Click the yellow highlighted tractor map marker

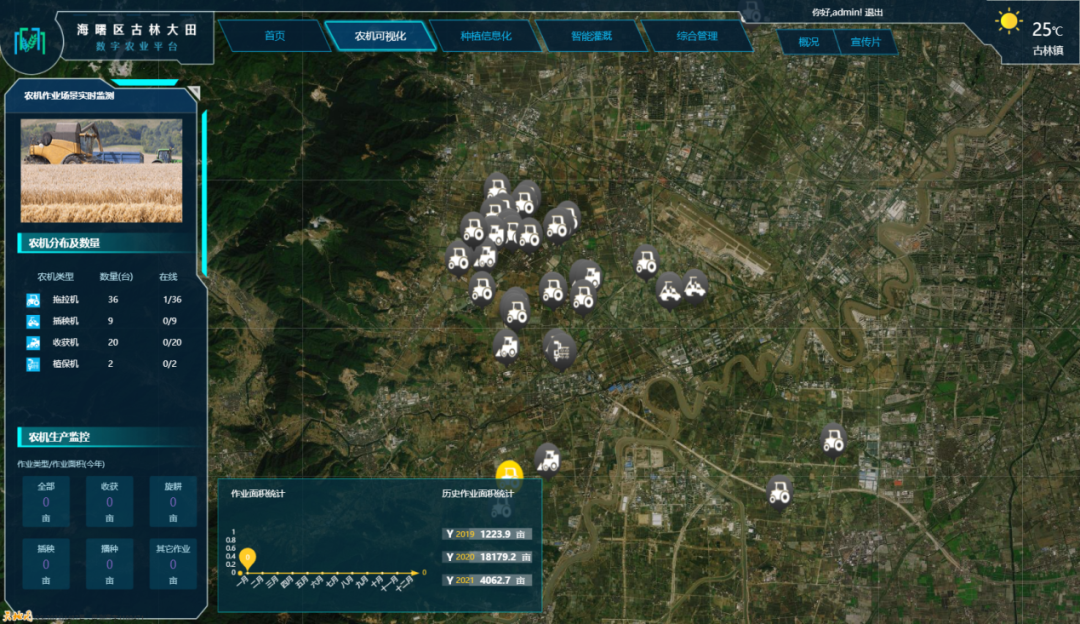510,471
